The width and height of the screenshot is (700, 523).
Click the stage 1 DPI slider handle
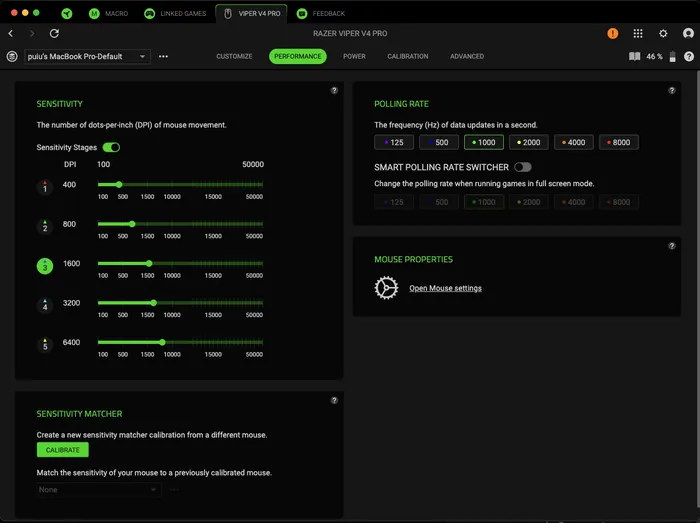coord(119,184)
